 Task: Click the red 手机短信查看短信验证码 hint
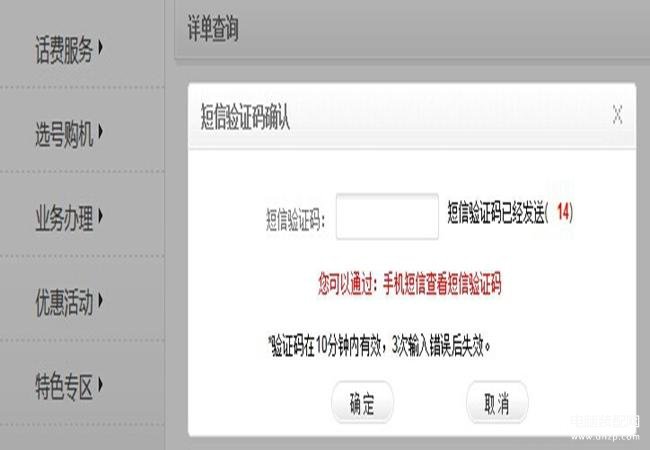442,283
